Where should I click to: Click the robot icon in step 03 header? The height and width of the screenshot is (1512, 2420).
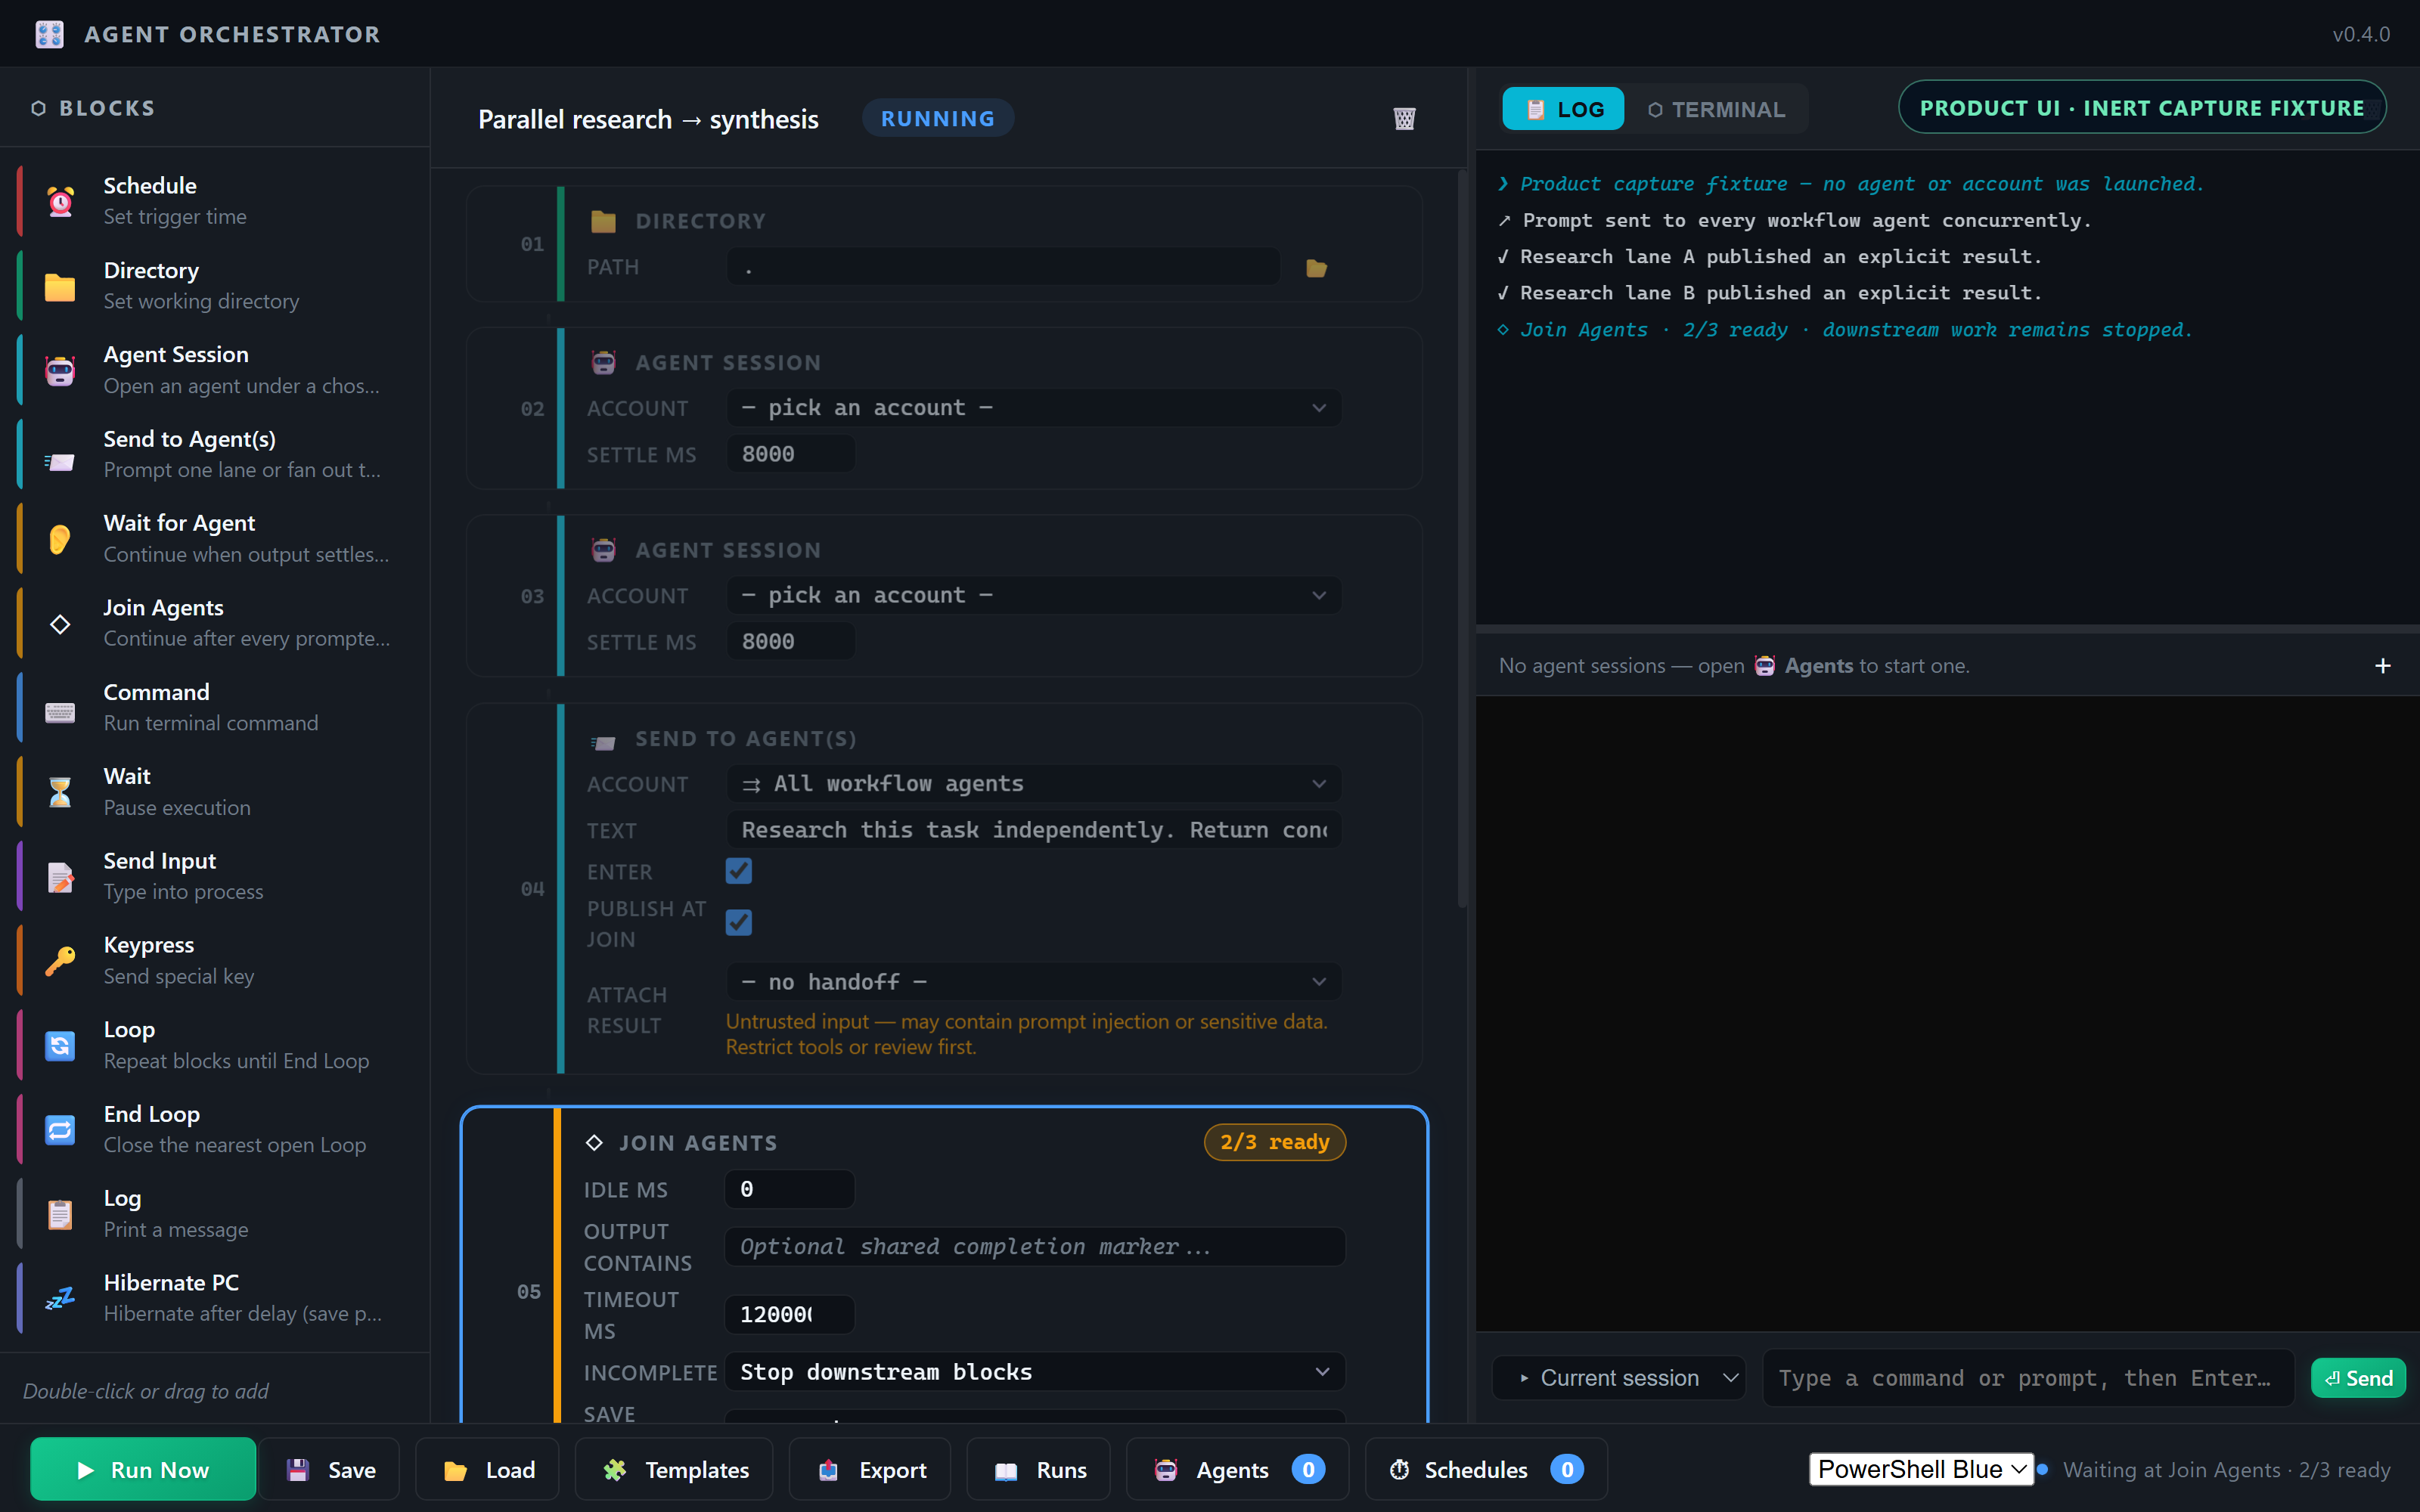coord(603,550)
